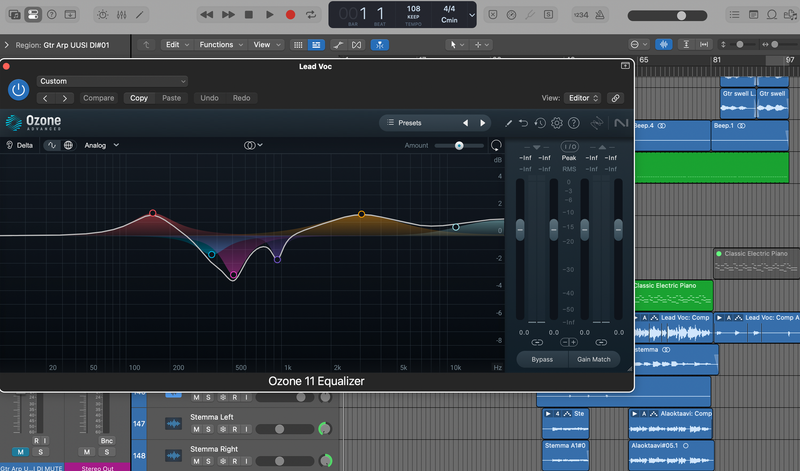800x471 pixels.
Task: Switch to grid view icon in tracks toolbar
Action: click(298, 45)
